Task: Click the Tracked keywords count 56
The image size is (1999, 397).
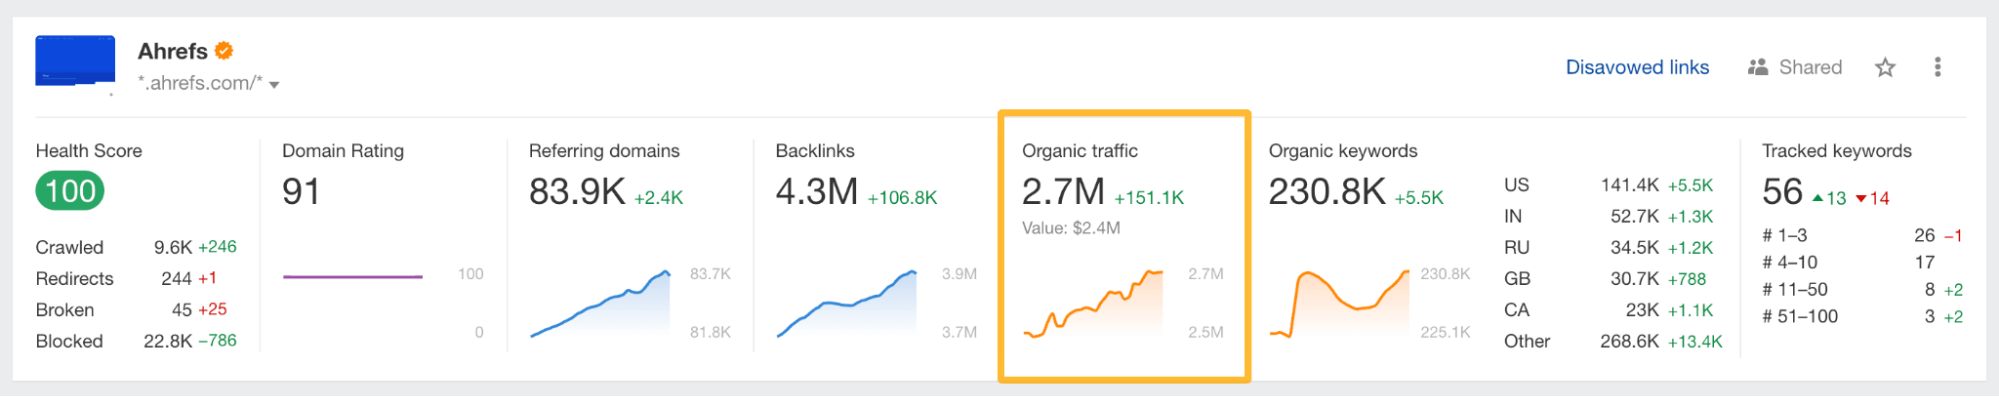Action: click(1782, 191)
